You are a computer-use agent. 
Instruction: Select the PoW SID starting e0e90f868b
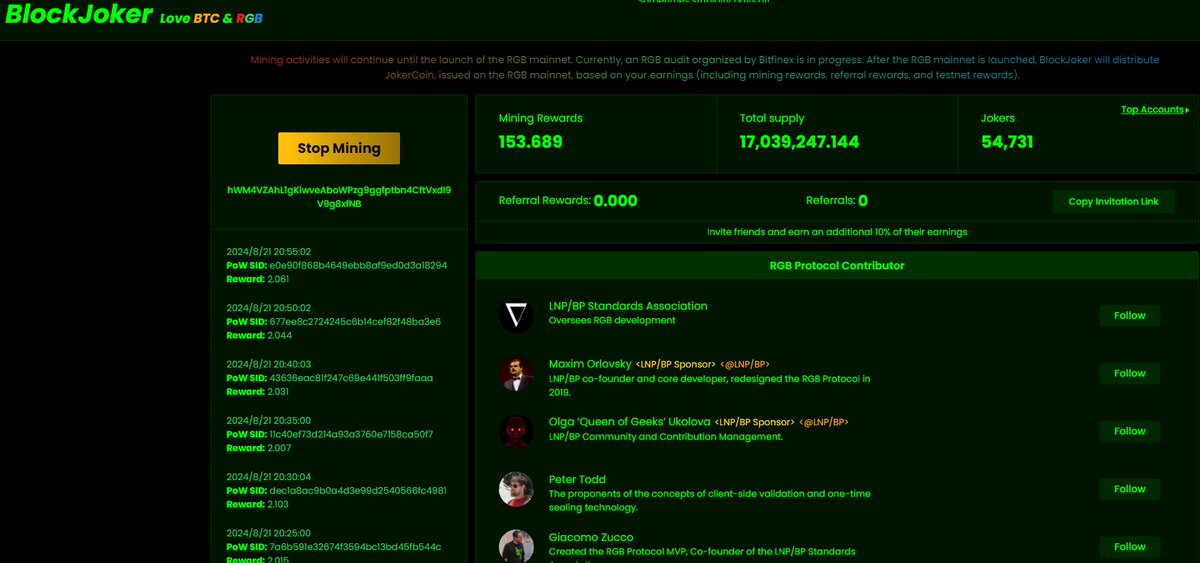358,266
